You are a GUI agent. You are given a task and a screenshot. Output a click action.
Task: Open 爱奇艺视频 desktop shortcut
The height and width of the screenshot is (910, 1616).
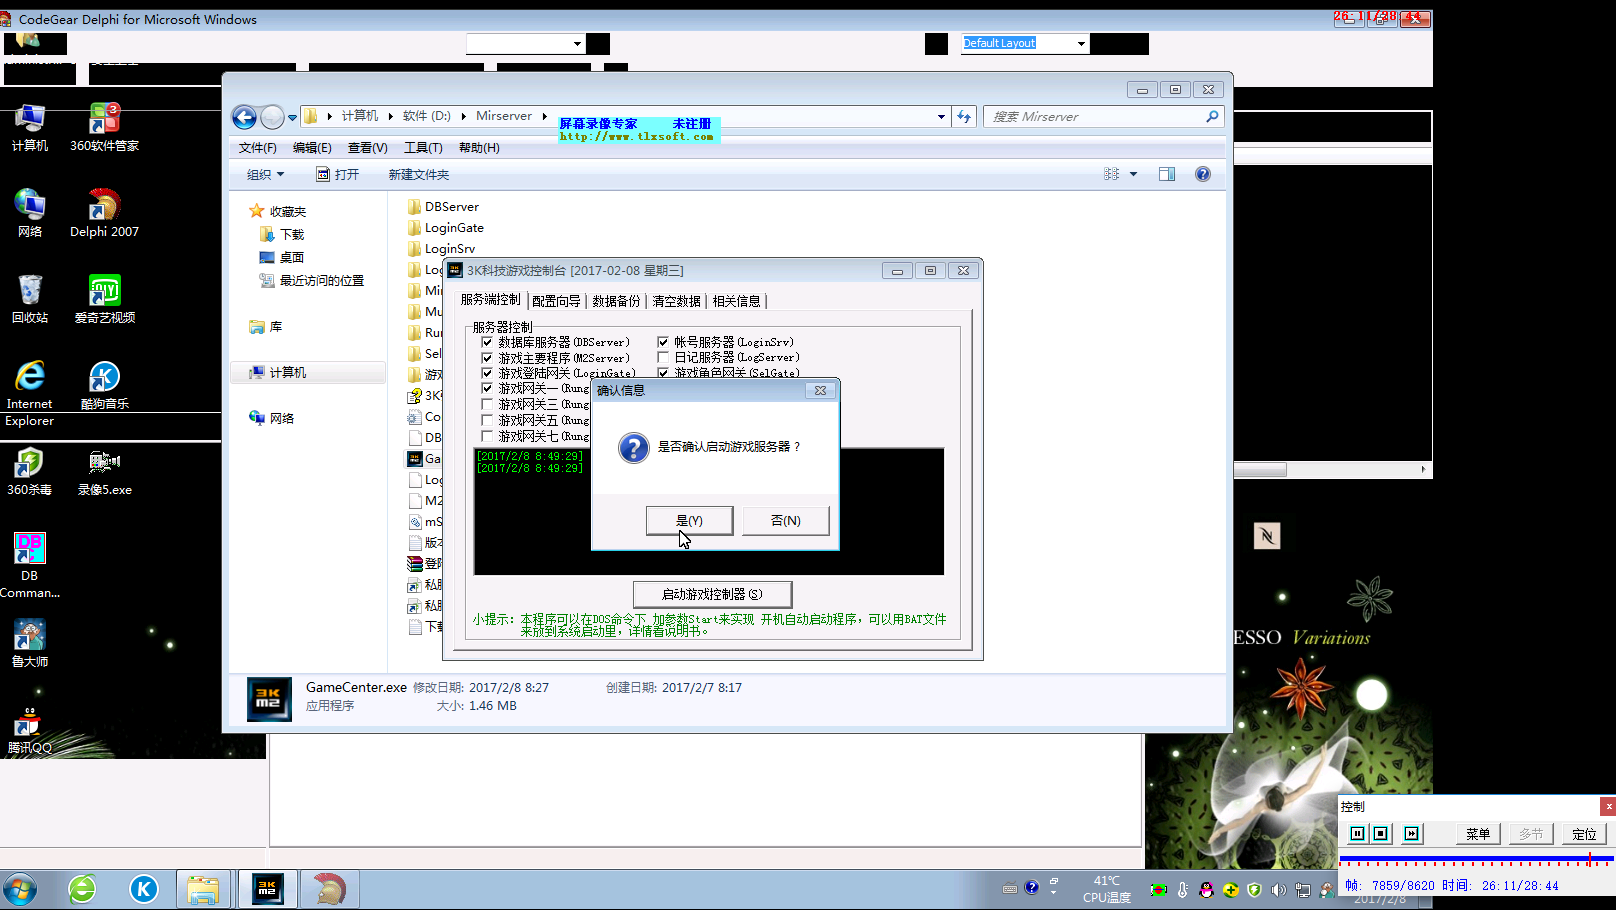(x=104, y=300)
